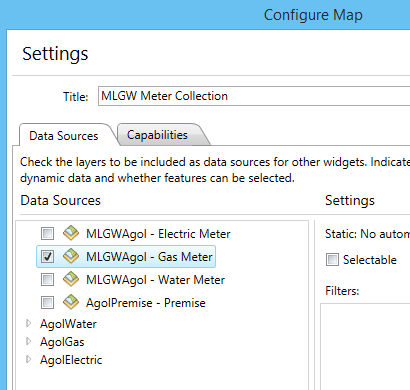Select the MLGWAgol - Water Meter row text
The width and height of the screenshot is (410, 390).
[x=155, y=280]
